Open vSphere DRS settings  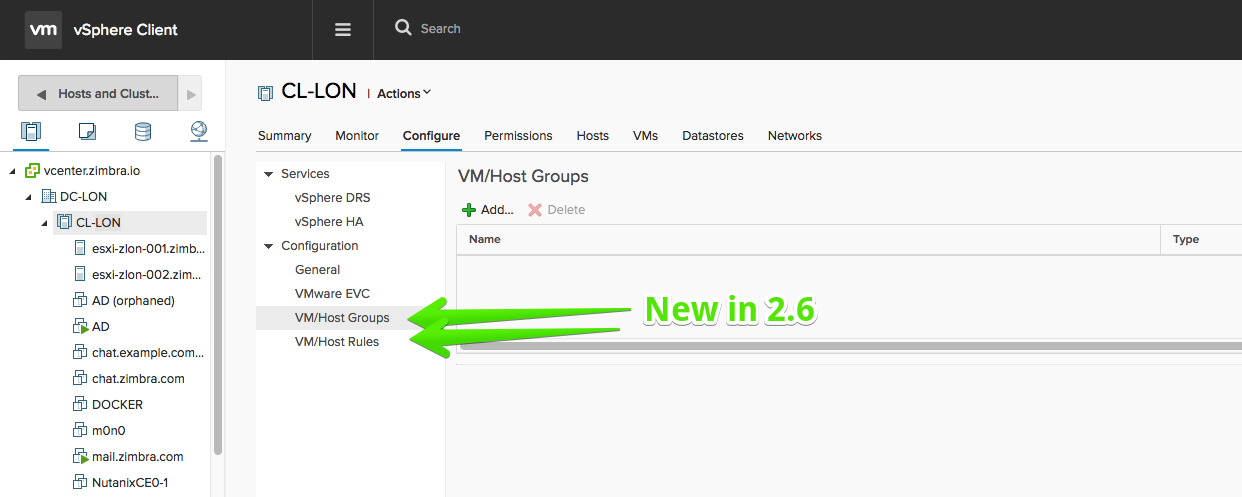tap(332, 198)
